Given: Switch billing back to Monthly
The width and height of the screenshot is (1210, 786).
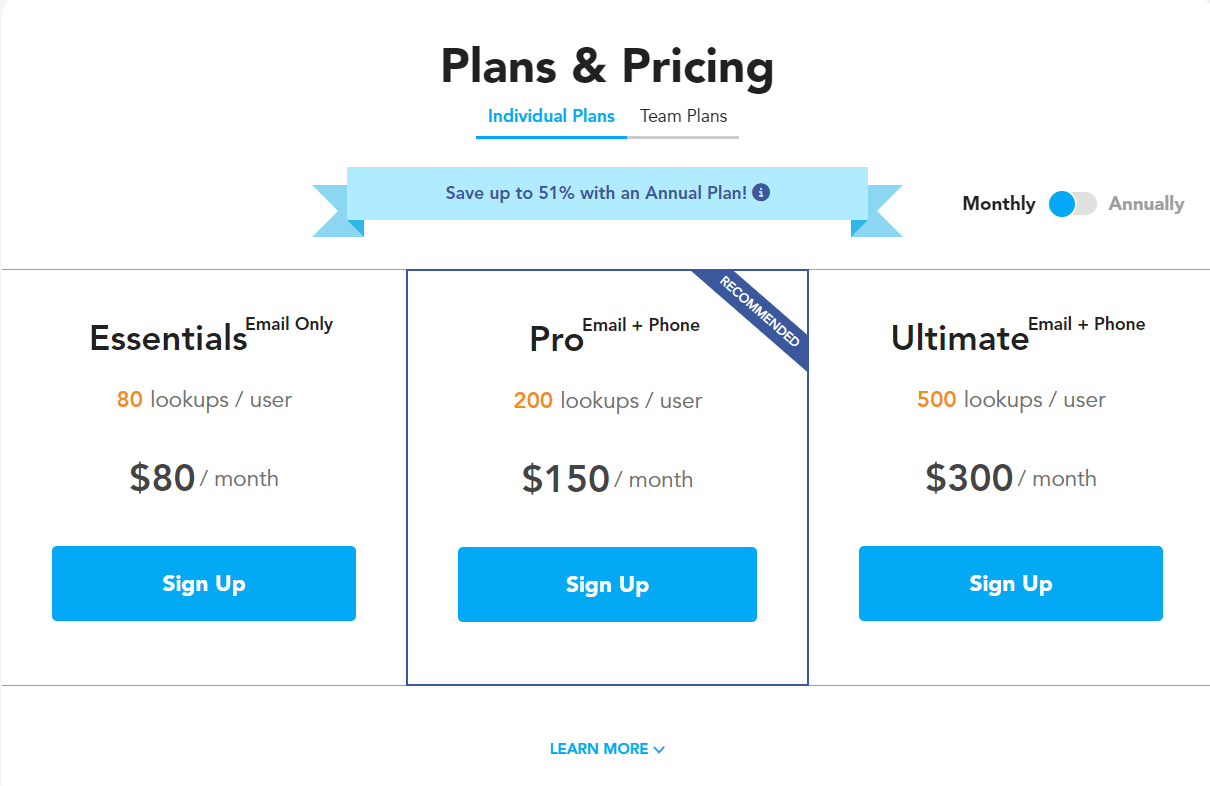Looking at the screenshot, I should coord(1062,203).
